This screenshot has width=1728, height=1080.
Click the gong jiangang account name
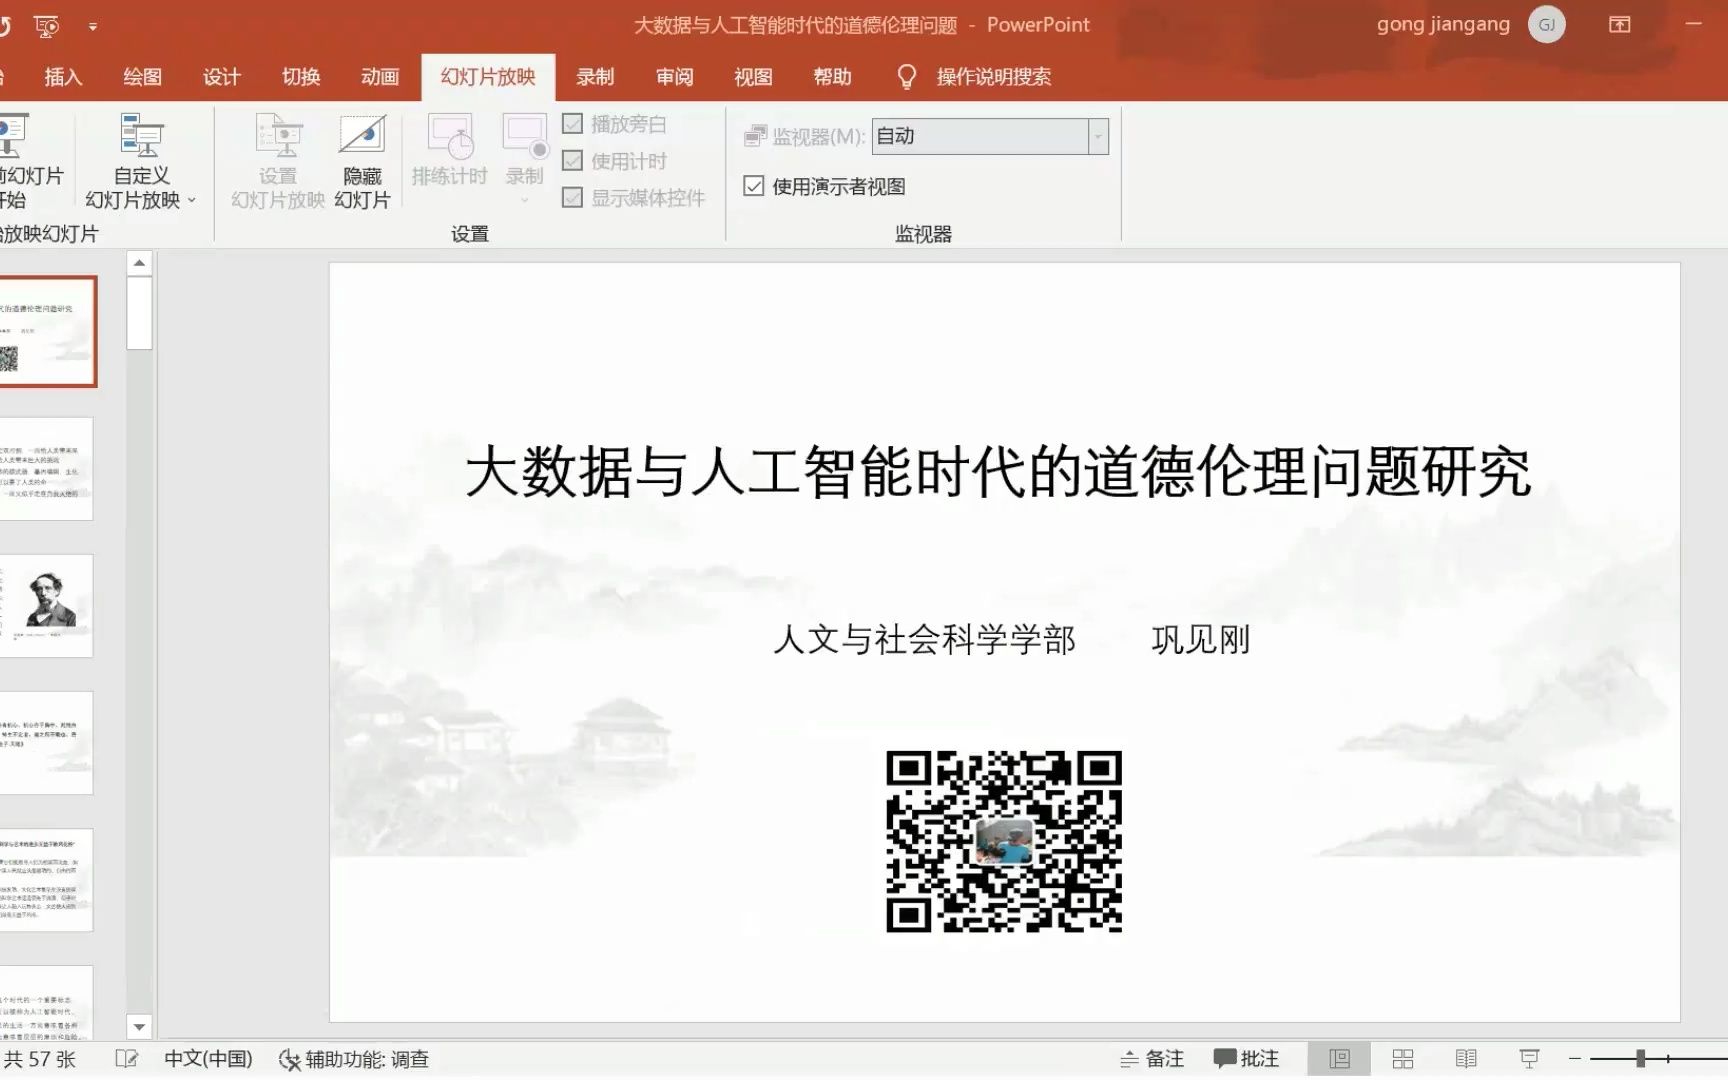coord(1443,24)
